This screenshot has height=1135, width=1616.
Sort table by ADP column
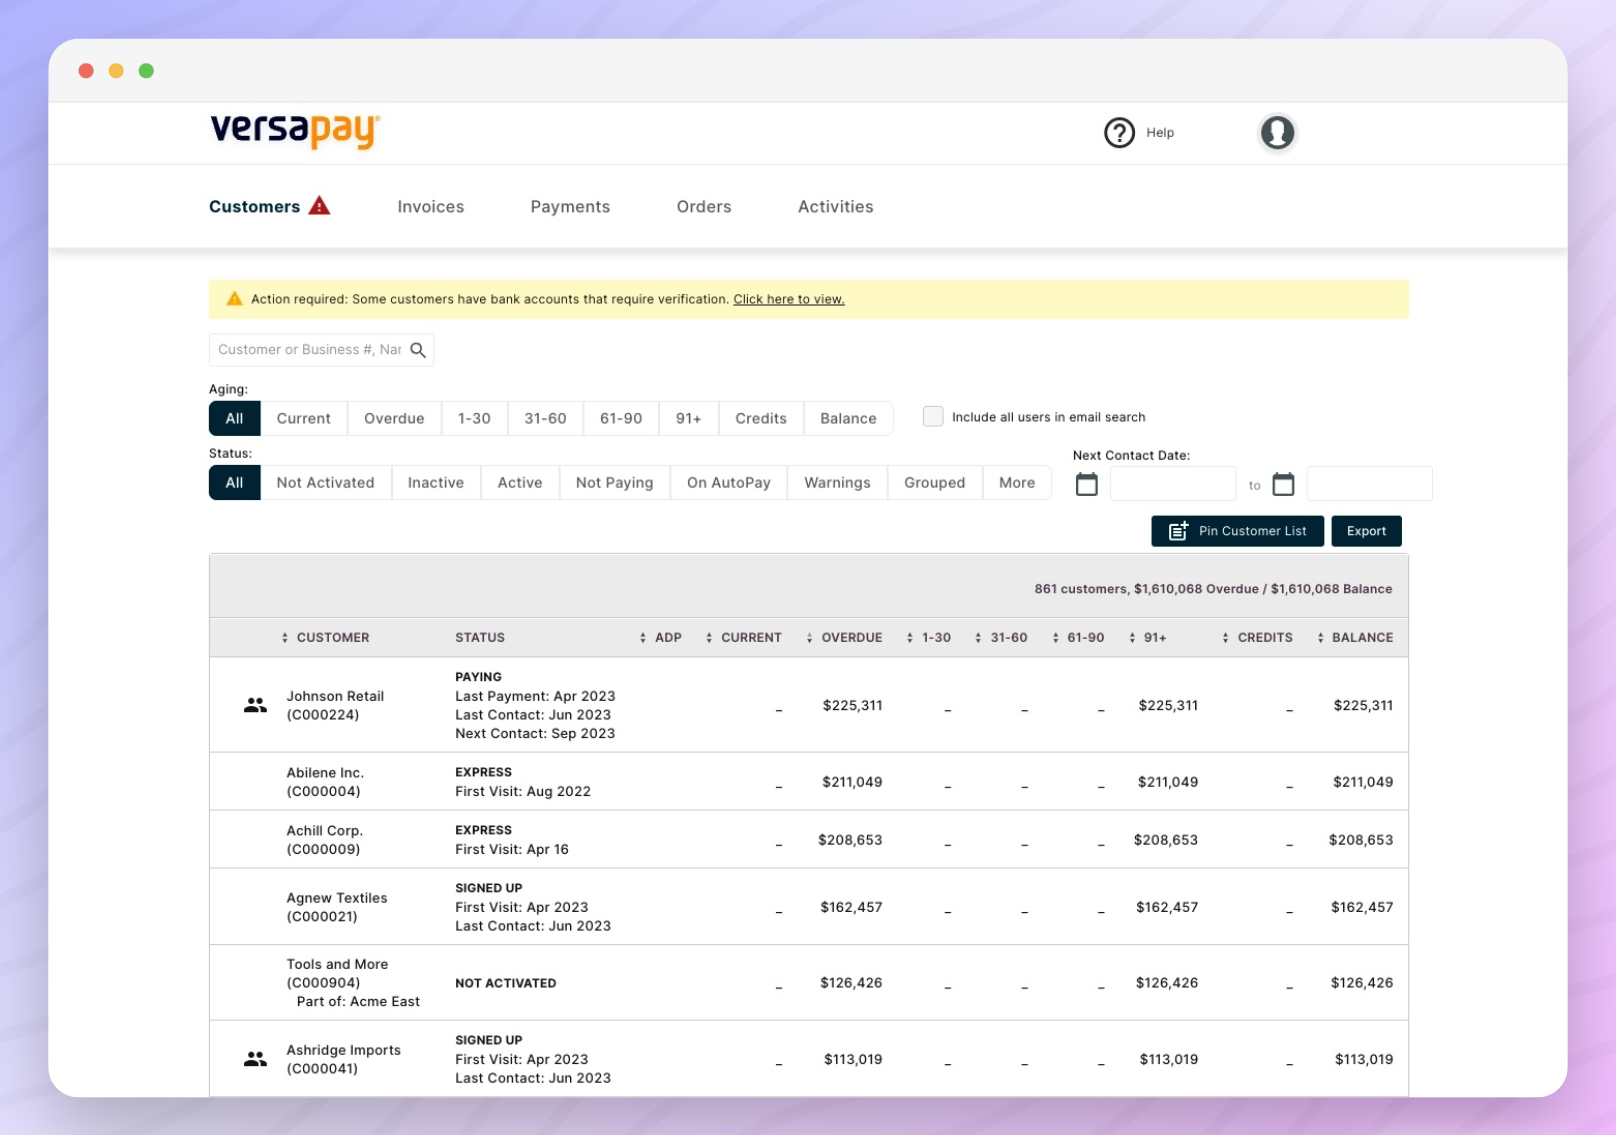click(x=660, y=637)
